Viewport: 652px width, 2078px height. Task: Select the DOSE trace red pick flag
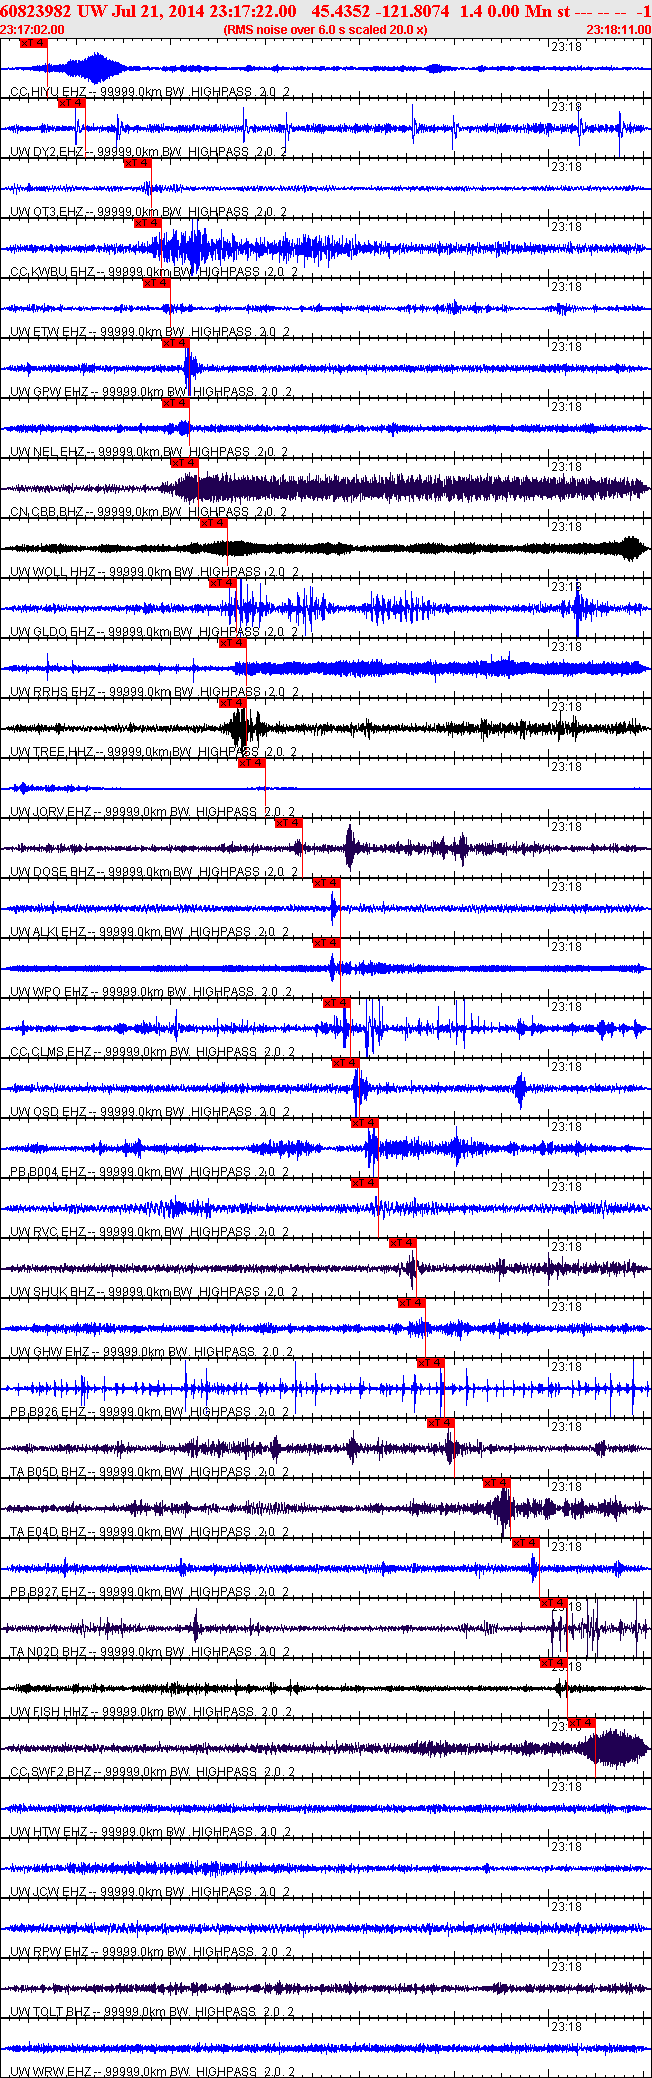(289, 823)
